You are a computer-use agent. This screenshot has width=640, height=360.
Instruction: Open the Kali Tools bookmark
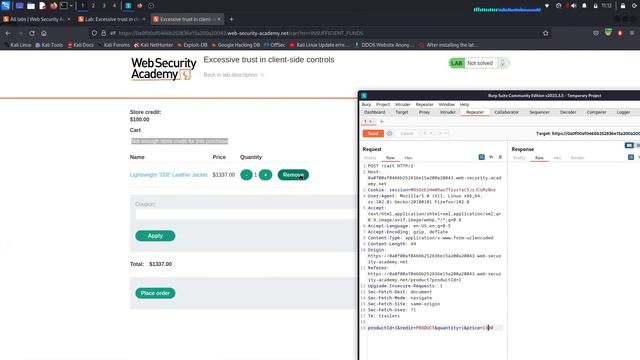tap(49, 45)
